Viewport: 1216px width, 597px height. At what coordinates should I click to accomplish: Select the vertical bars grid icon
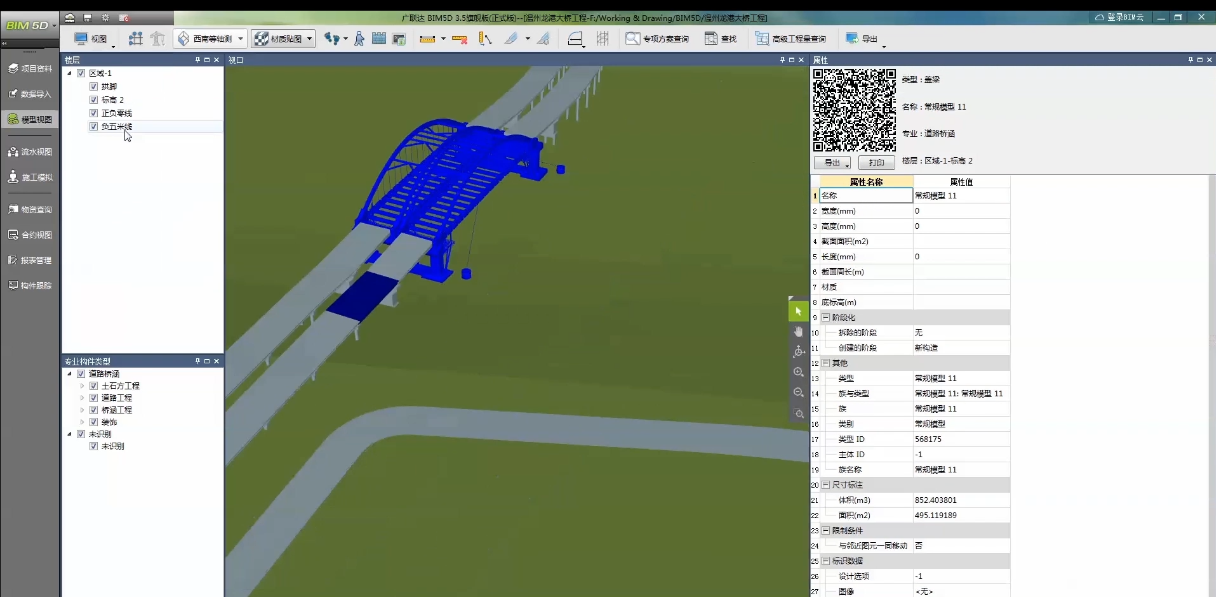[603, 38]
